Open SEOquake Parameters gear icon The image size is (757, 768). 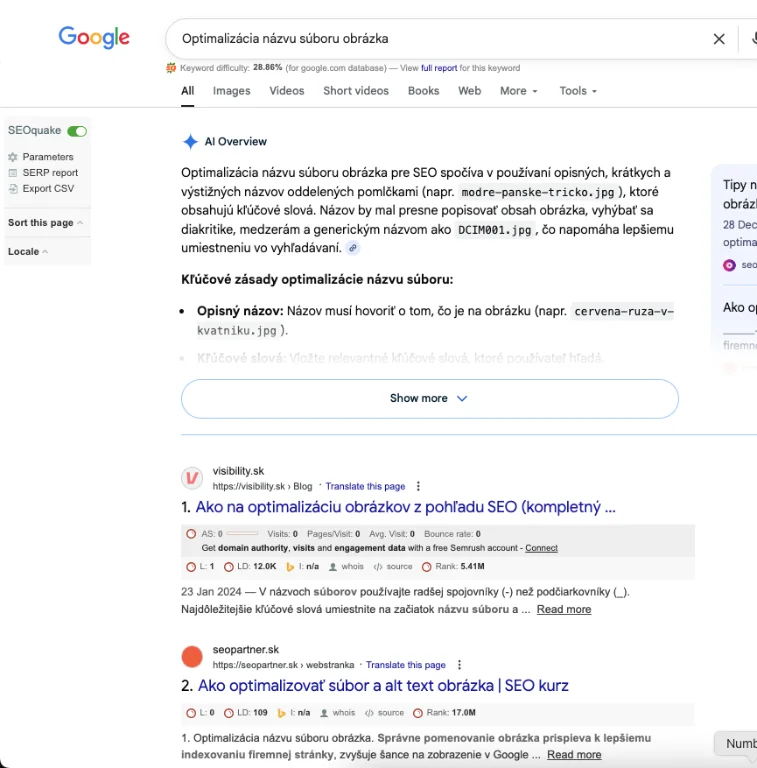[13, 157]
